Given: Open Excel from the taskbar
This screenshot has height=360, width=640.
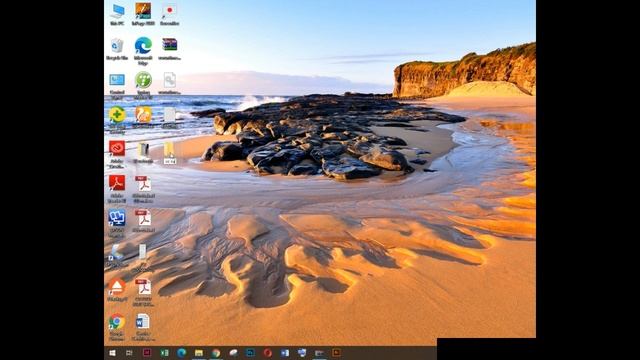Looking at the screenshot, I should tap(164, 353).
